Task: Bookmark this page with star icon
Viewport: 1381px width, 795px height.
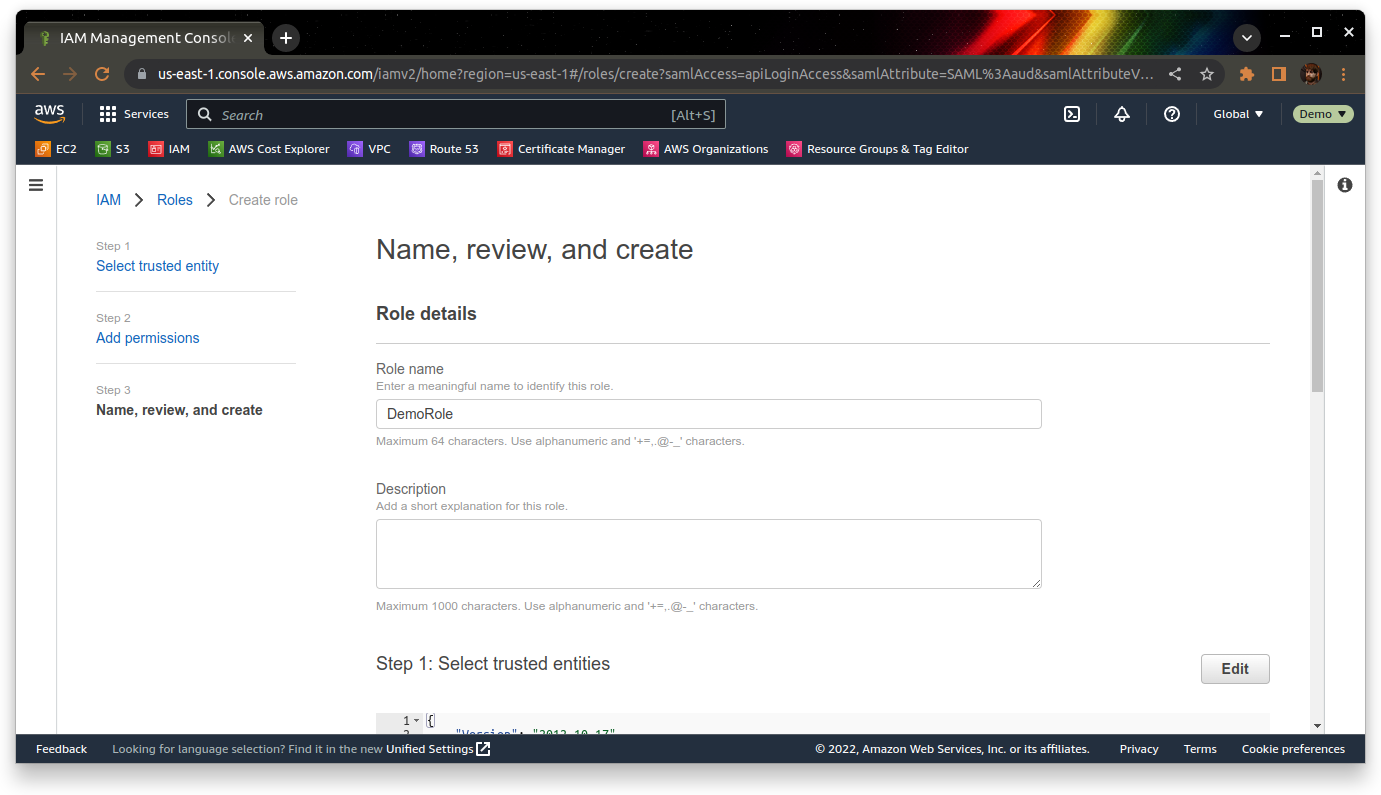Action: [x=1207, y=74]
